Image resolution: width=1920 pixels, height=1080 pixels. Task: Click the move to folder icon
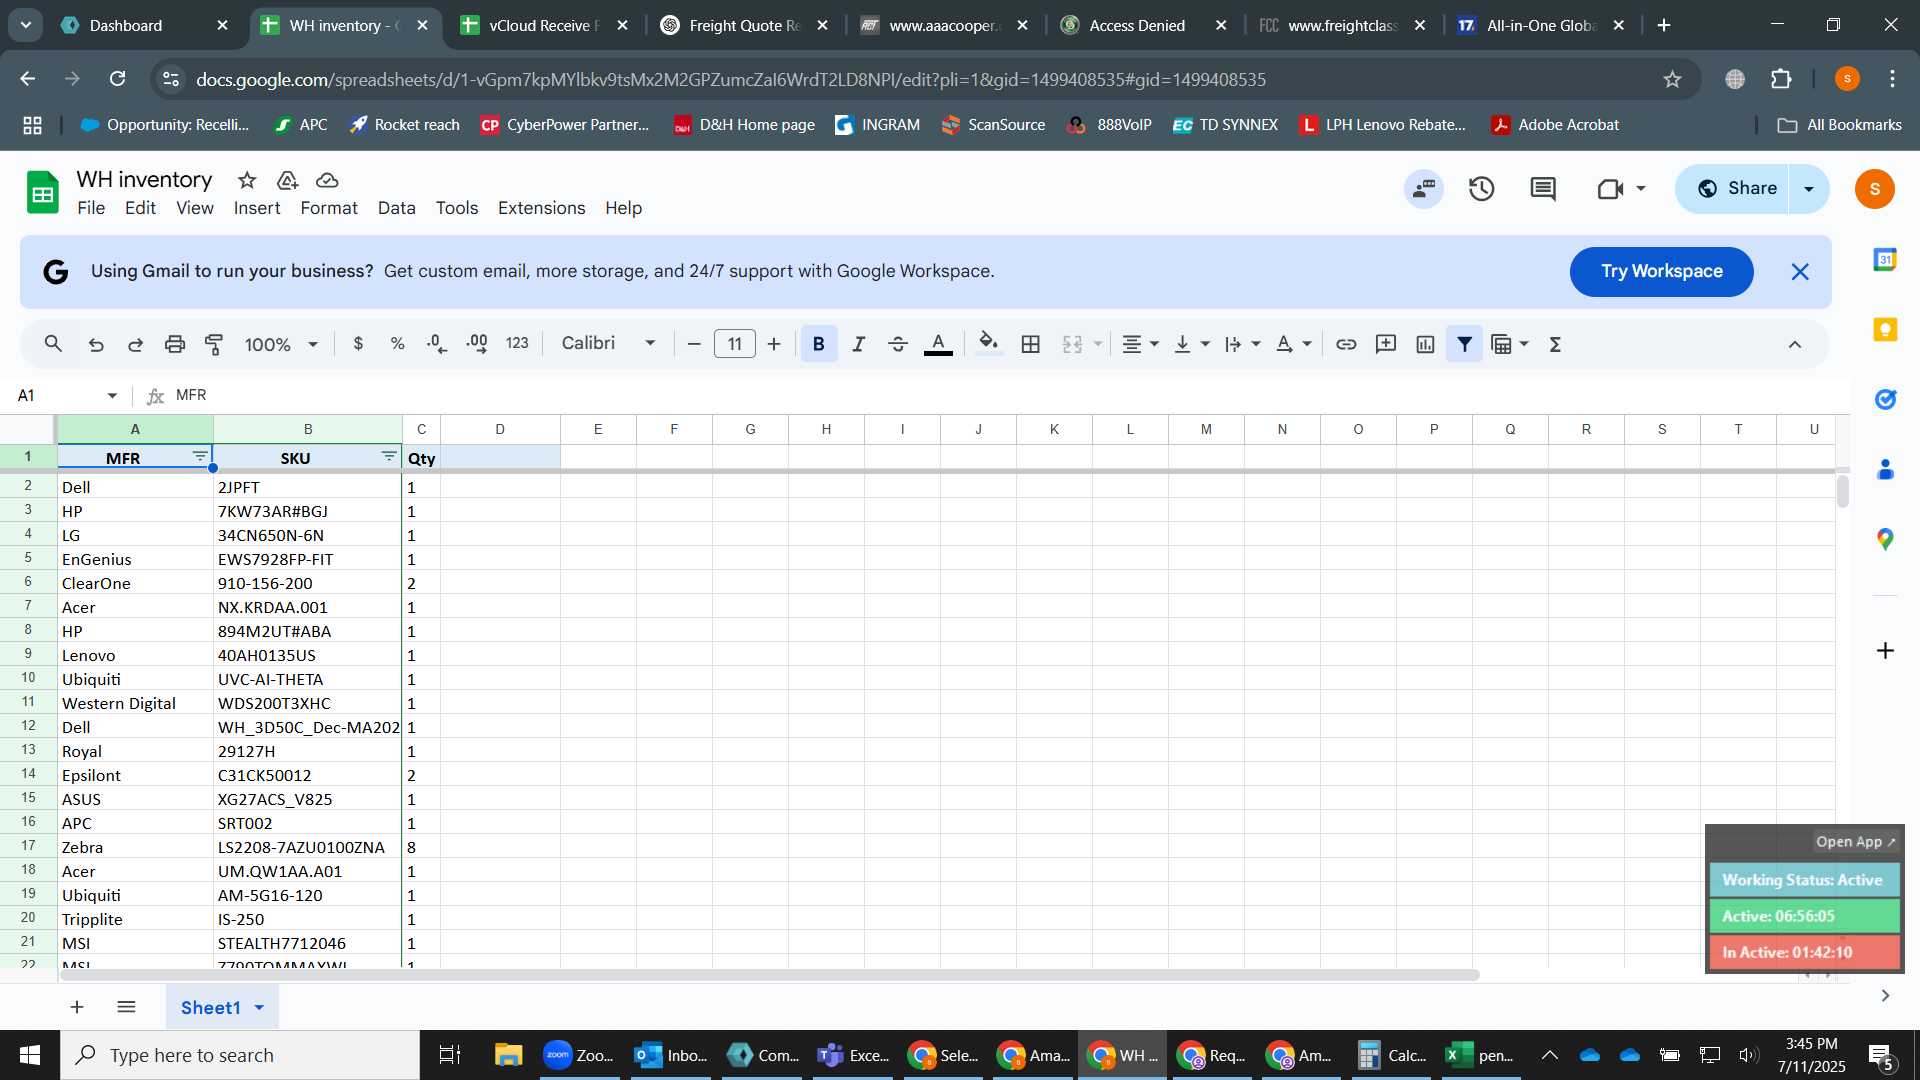(x=288, y=180)
